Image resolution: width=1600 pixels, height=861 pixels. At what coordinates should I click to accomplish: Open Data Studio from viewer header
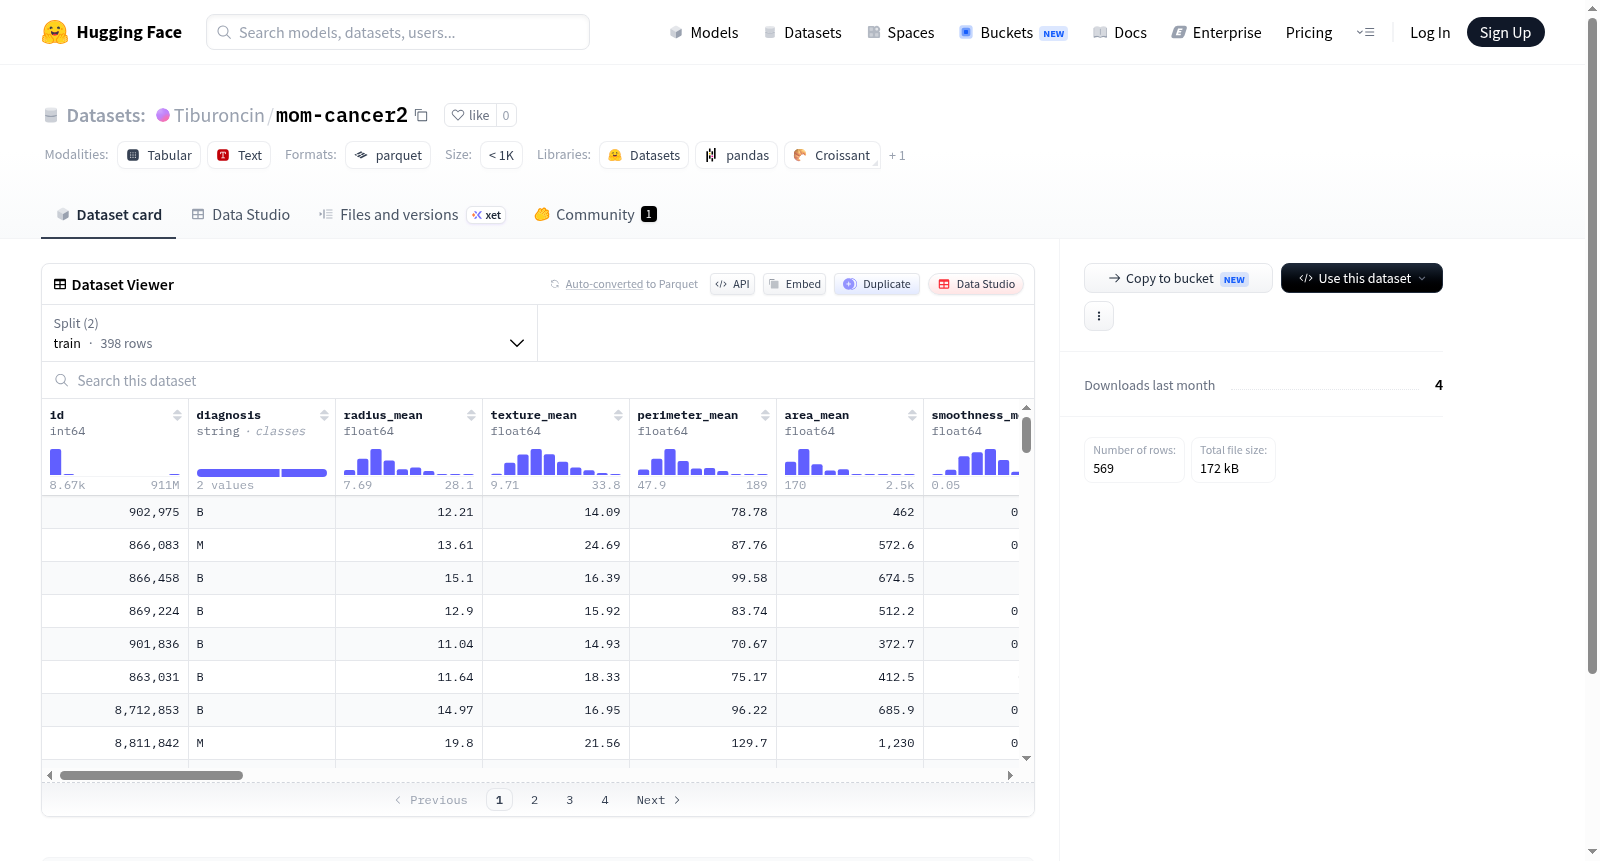[x=976, y=284]
